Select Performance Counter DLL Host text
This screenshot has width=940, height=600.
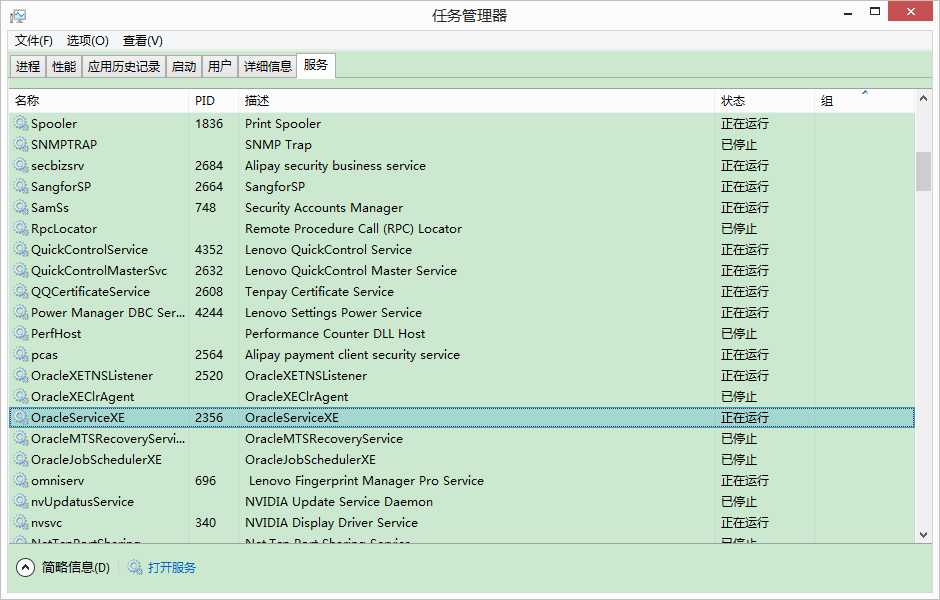click(x=335, y=333)
